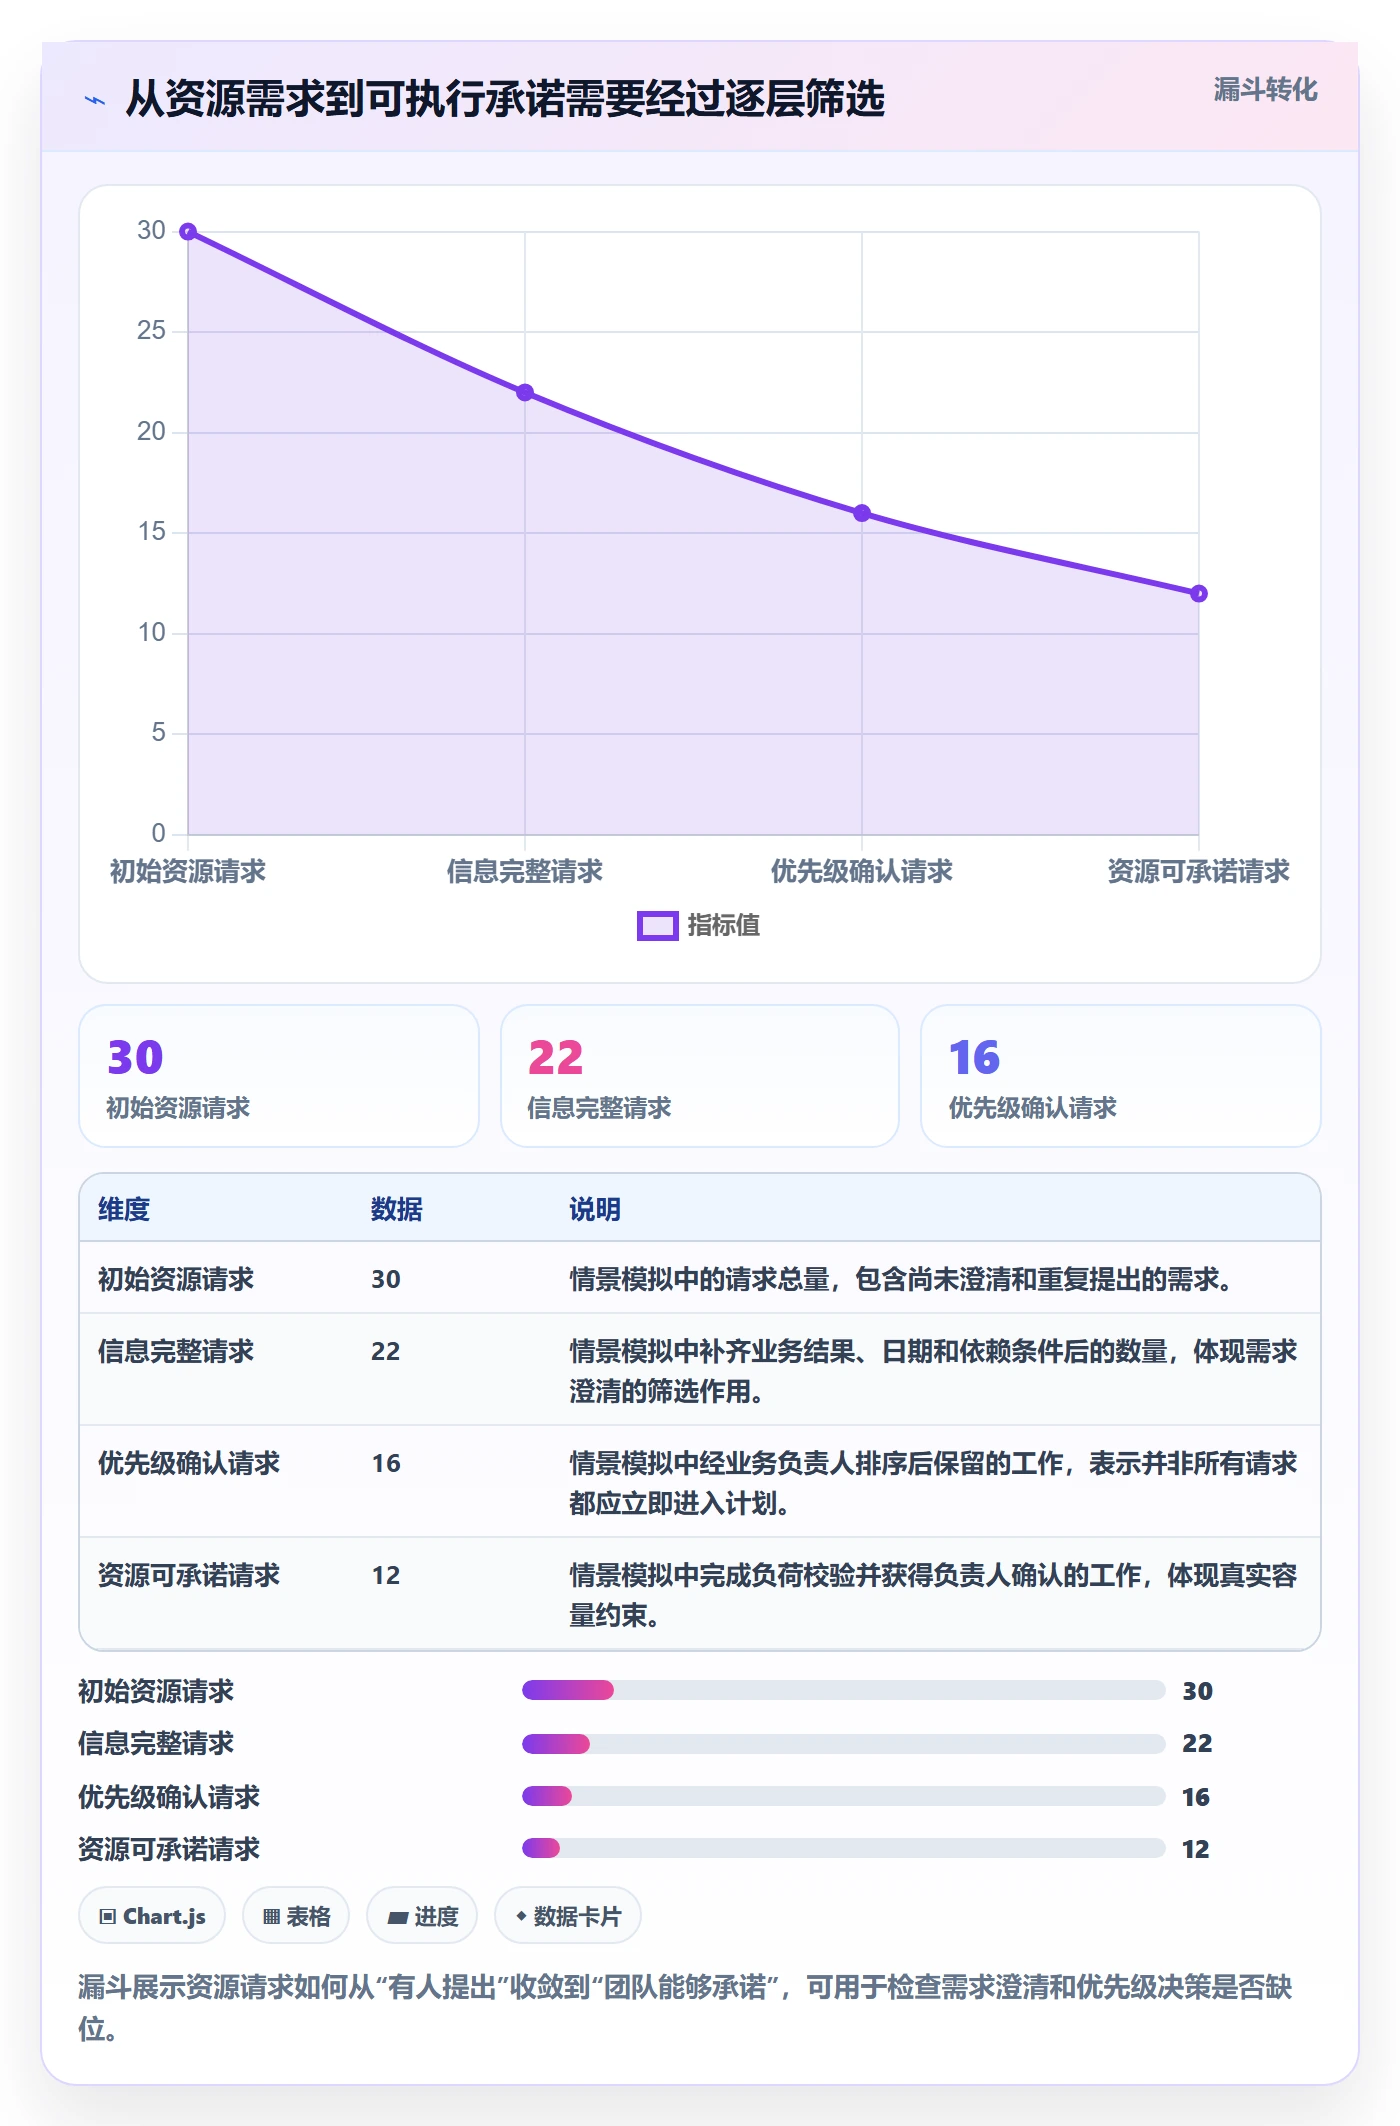This screenshot has width=1400, height=2126.
Task: Click the 漏斗转化 badge in header
Action: [x=1265, y=90]
